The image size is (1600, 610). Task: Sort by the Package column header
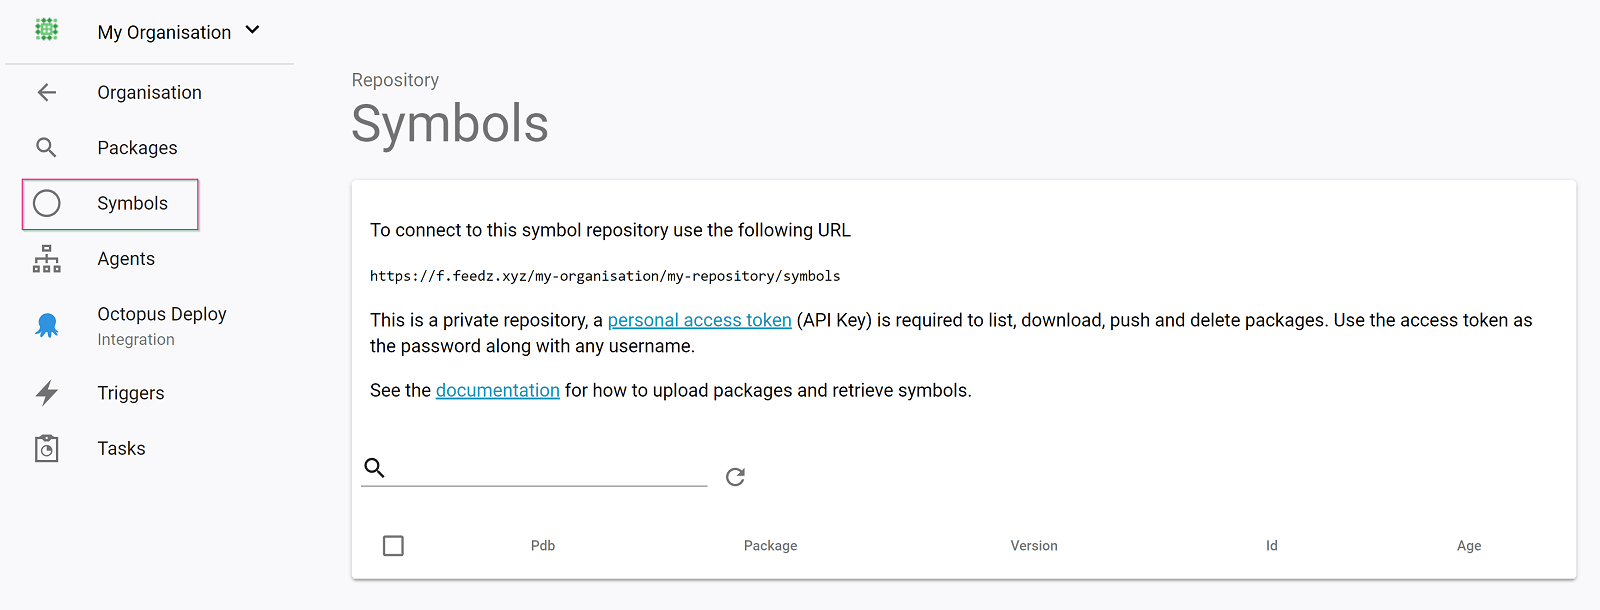(770, 546)
